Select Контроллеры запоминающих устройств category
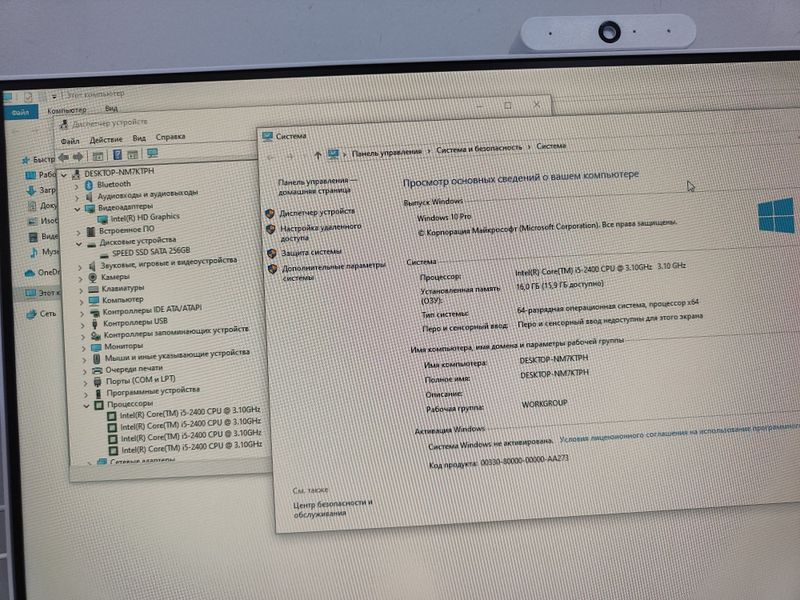The image size is (800, 600). [x=176, y=332]
